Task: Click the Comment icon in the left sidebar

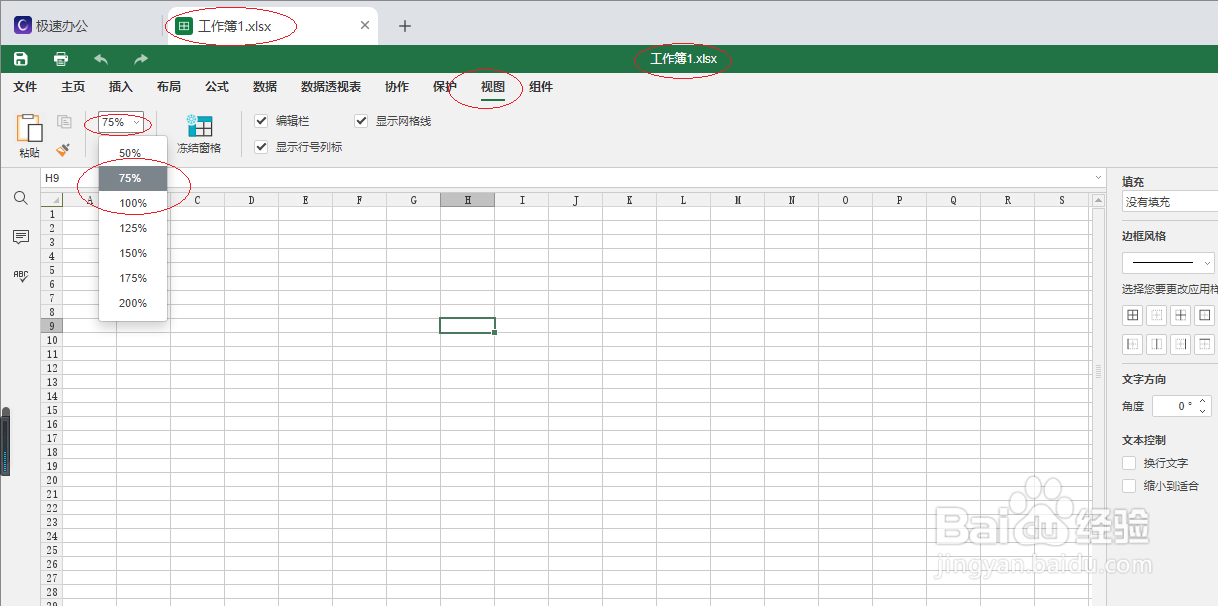Action: [20, 237]
